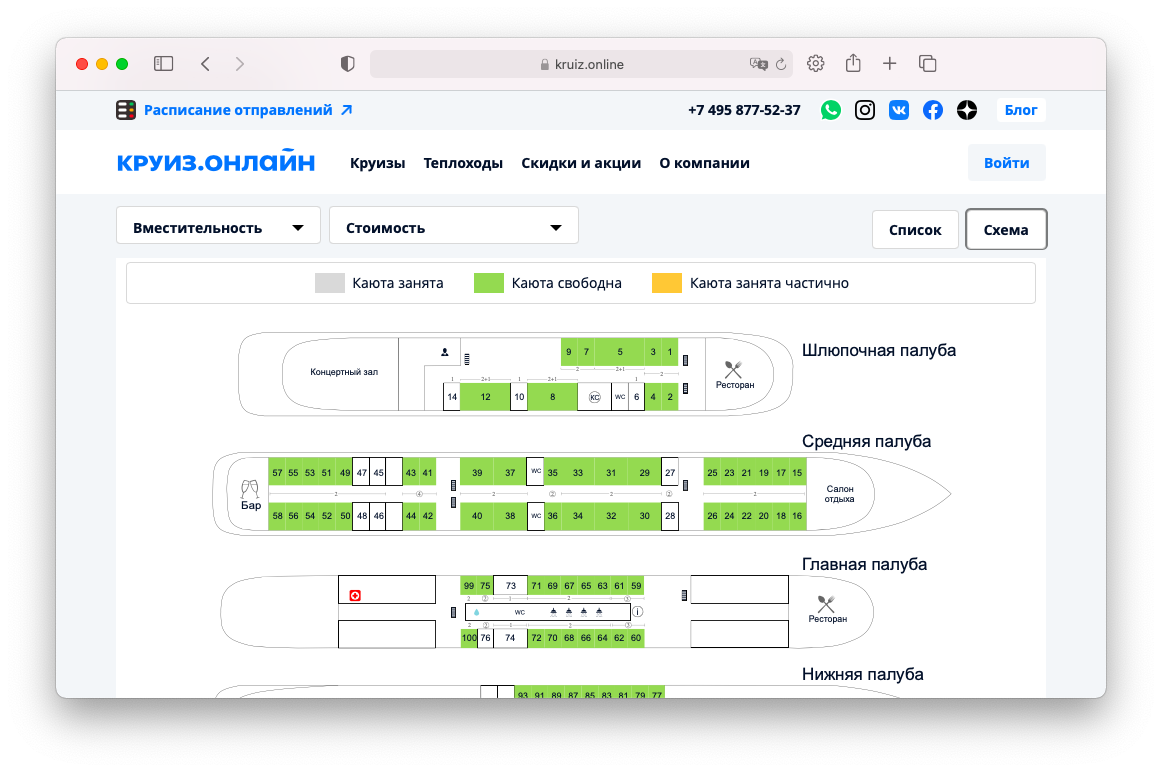
Task: Click the green Каюта свободна legend swatch
Action: [487, 283]
